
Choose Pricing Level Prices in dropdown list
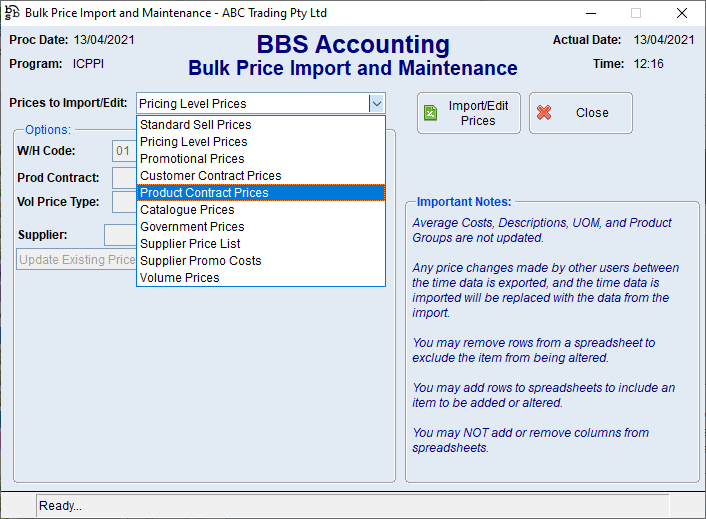194,142
